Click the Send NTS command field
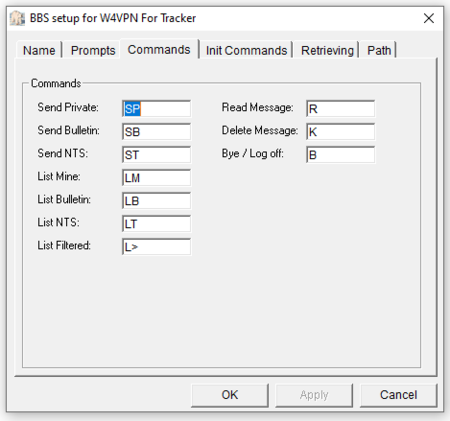Viewport: 450px width, 421px height. tap(156, 155)
